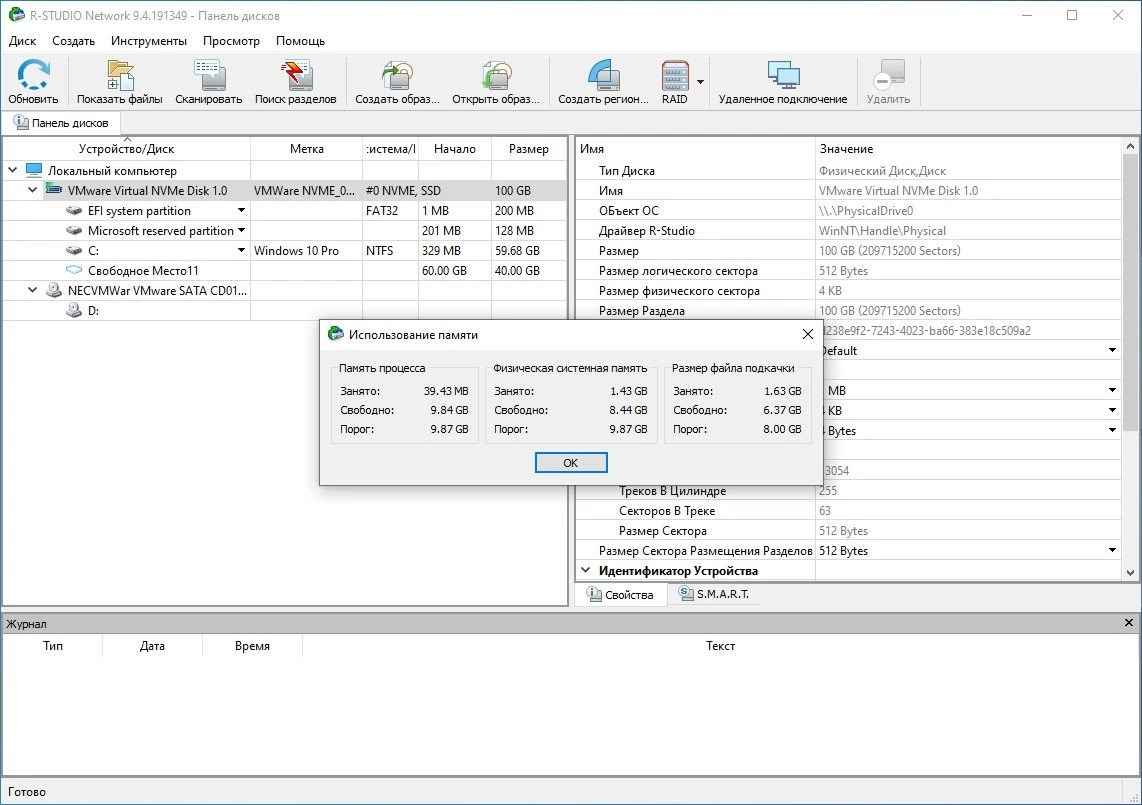Click Готово in the status bar

coord(27,792)
